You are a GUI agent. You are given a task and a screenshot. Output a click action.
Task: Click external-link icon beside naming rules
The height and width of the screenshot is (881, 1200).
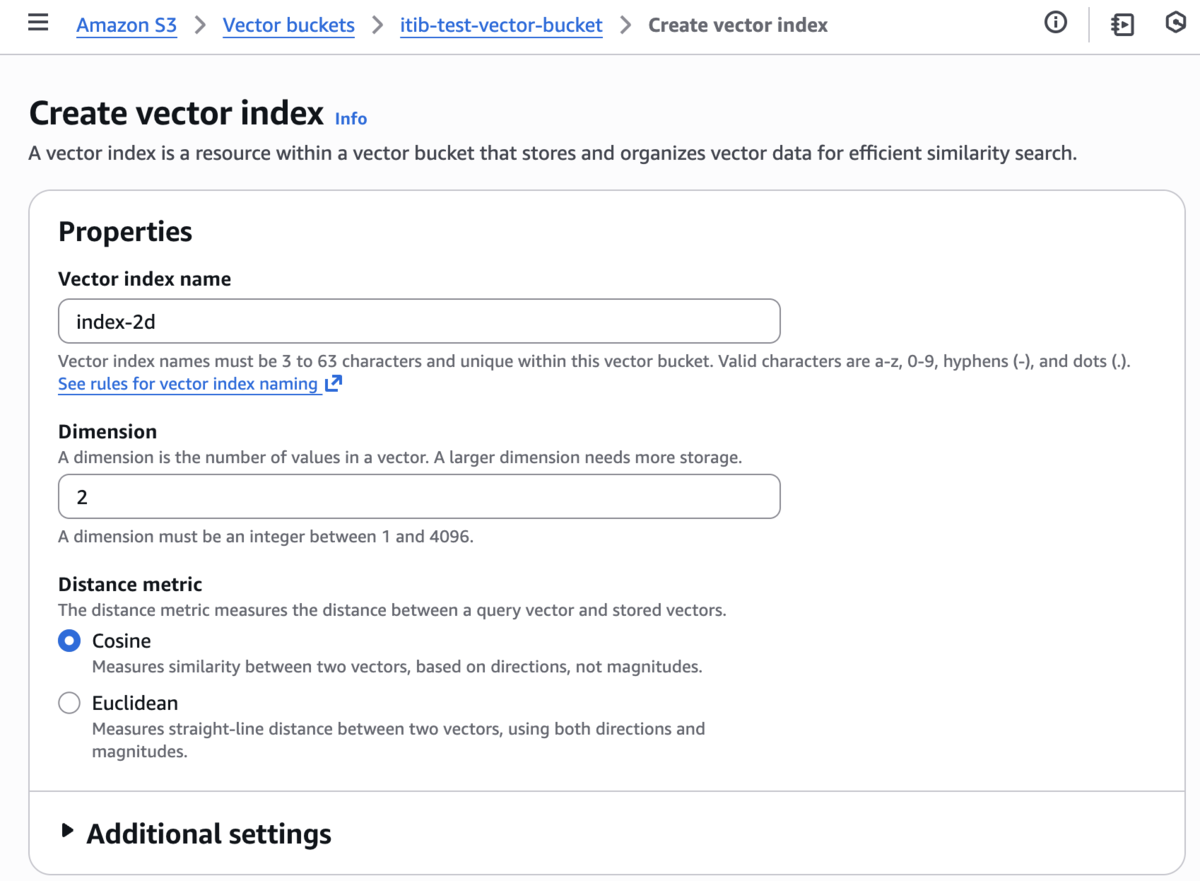click(x=334, y=383)
